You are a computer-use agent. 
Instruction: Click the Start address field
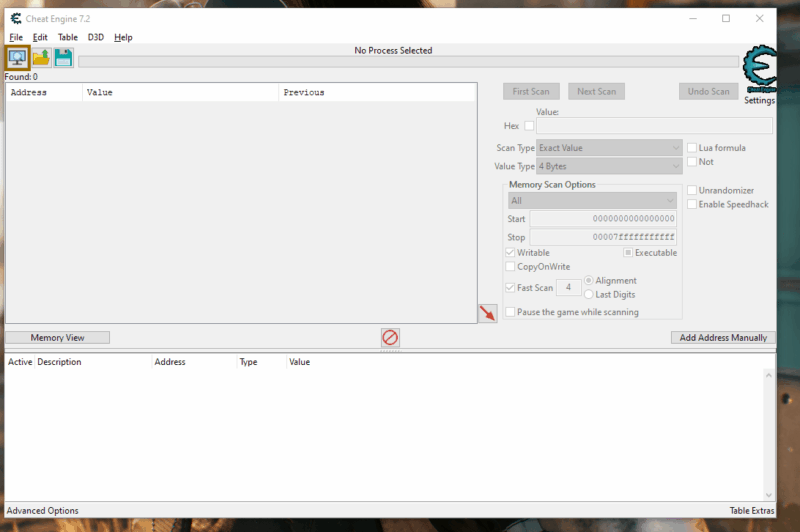click(603, 218)
